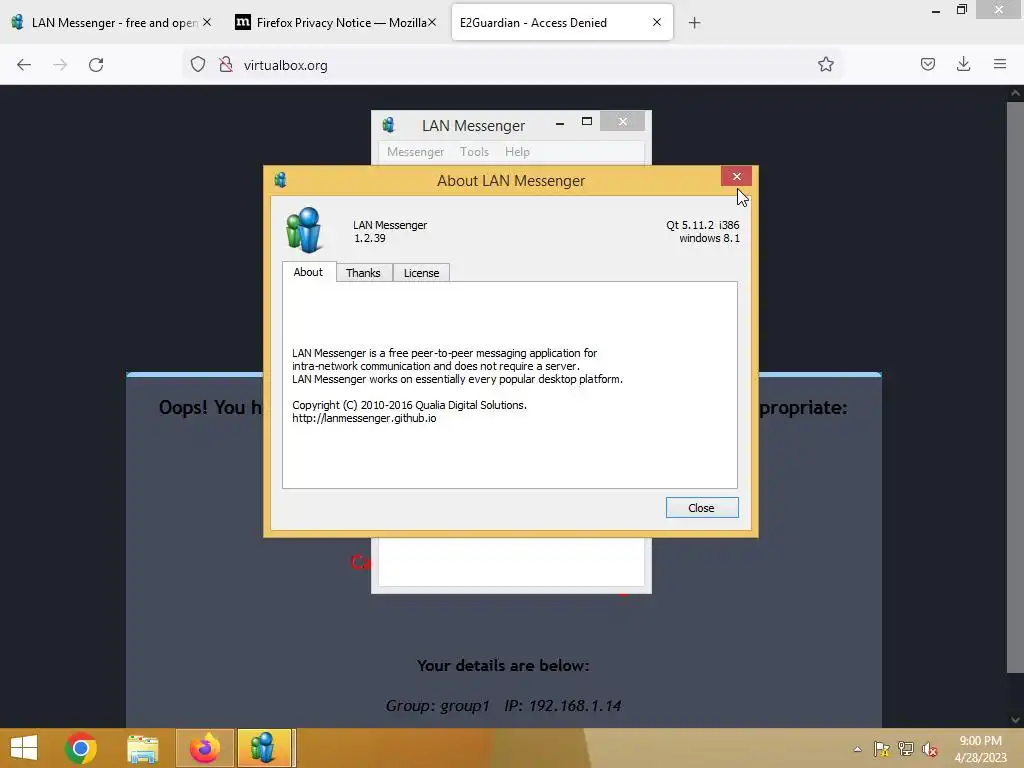Click LAN Messenger window title icon
1024x768 pixels.
pyautogui.click(x=389, y=125)
